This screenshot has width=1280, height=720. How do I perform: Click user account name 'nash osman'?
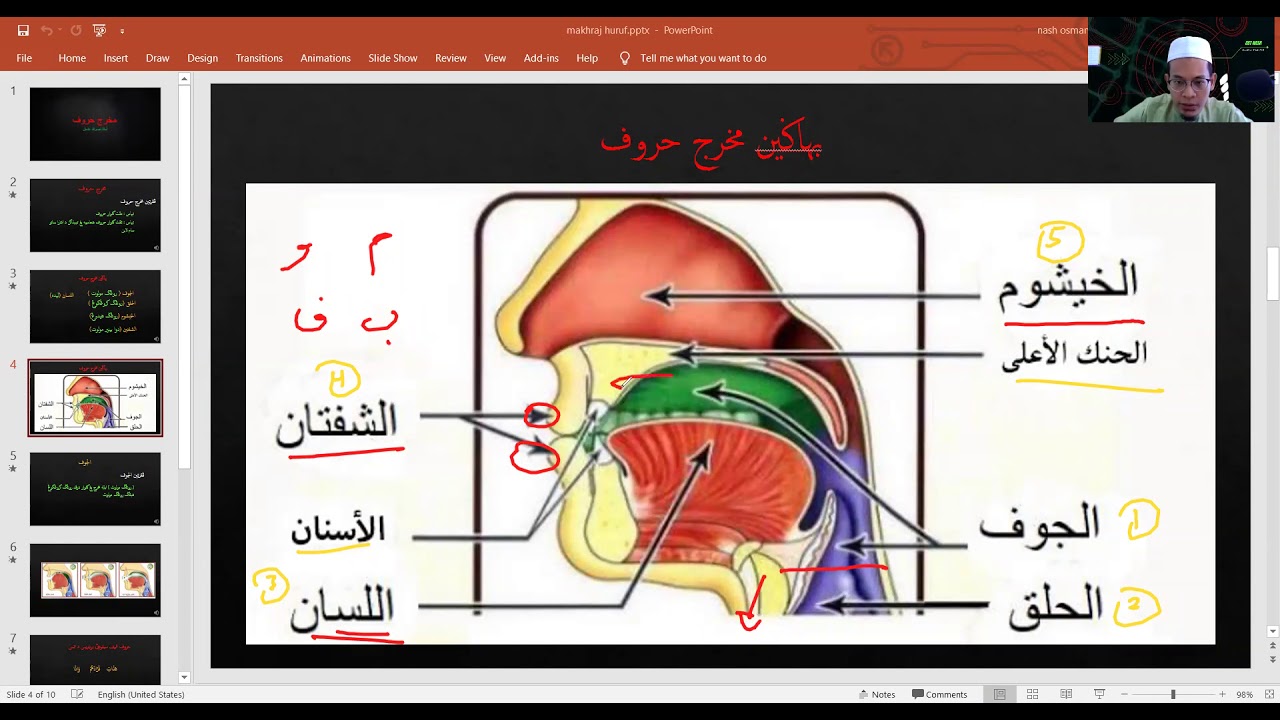[x=1062, y=30]
